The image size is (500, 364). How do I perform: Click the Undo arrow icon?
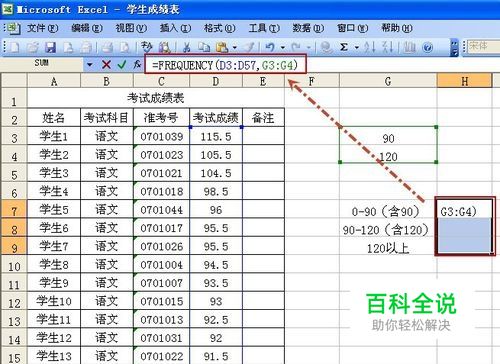[270, 47]
